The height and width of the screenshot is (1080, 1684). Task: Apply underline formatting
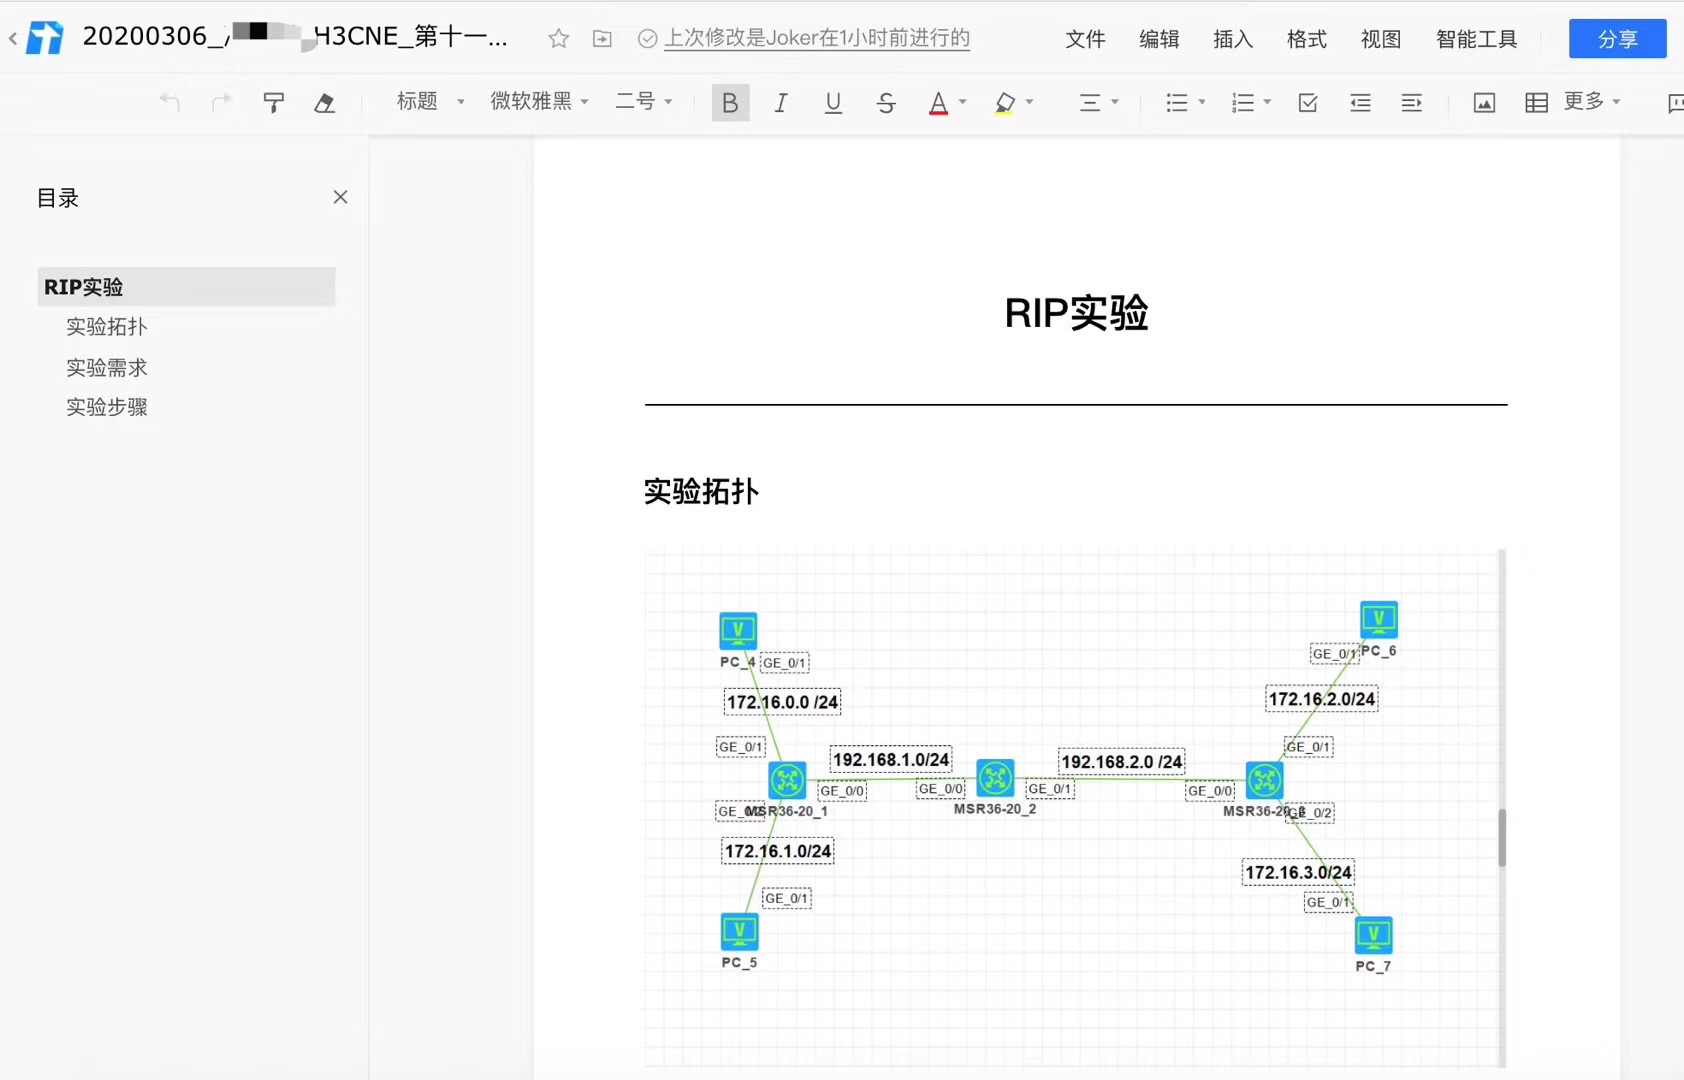click(x=833, y=102)
